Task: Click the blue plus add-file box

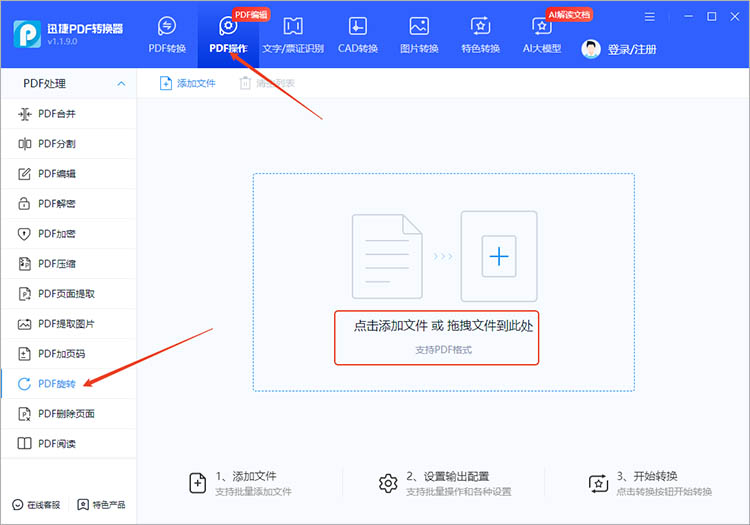Action: tap(499, 256)
